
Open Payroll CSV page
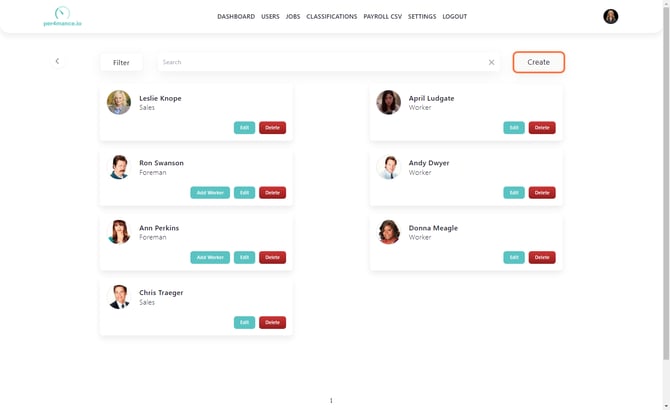[x=383, y=16]
